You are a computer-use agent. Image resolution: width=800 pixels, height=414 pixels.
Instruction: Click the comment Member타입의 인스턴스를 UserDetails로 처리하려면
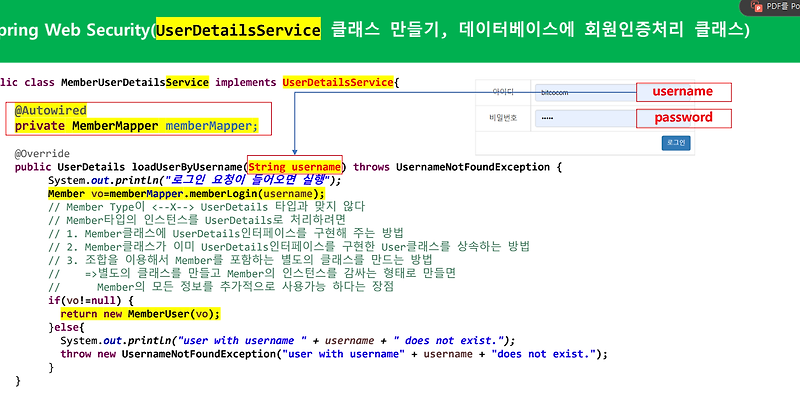197,221
